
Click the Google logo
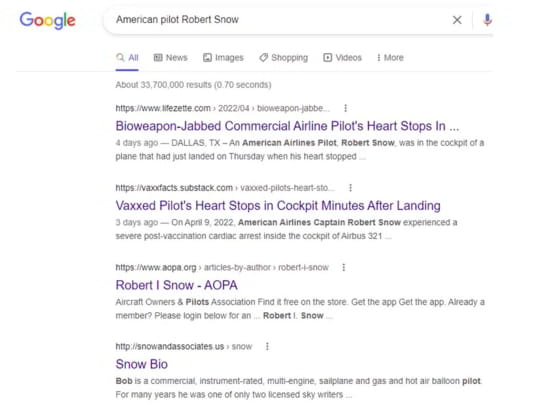(x=47, y=20)
